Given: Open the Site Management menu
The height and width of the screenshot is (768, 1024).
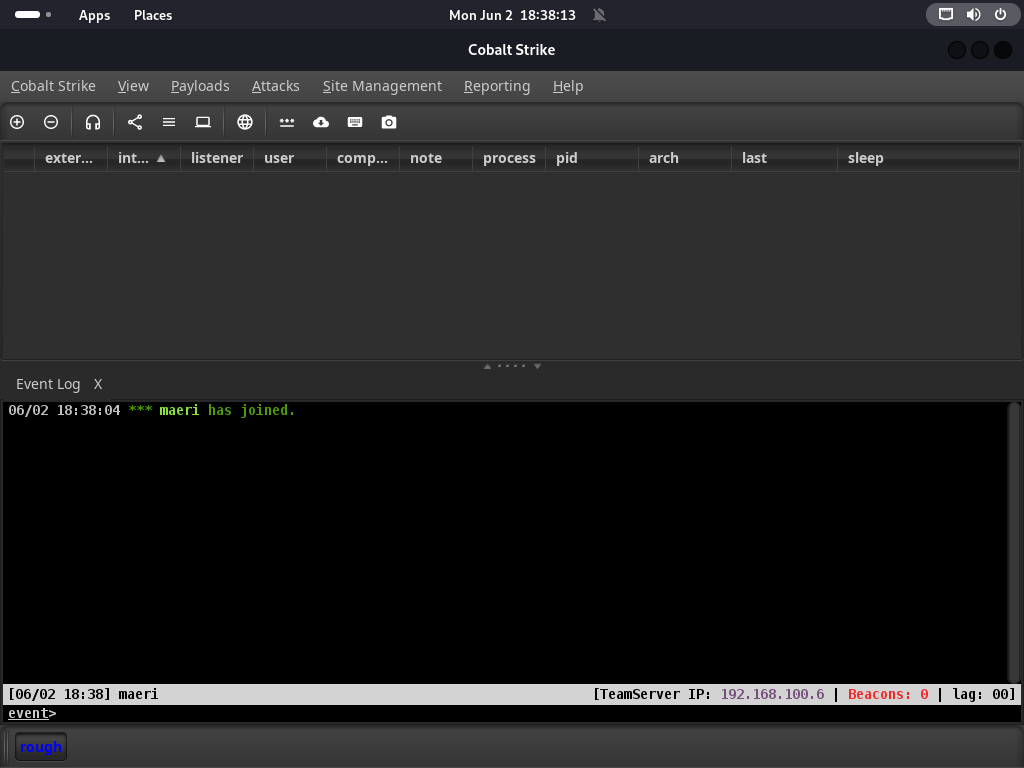Looking at the screenshot, I should click(382, 86).
